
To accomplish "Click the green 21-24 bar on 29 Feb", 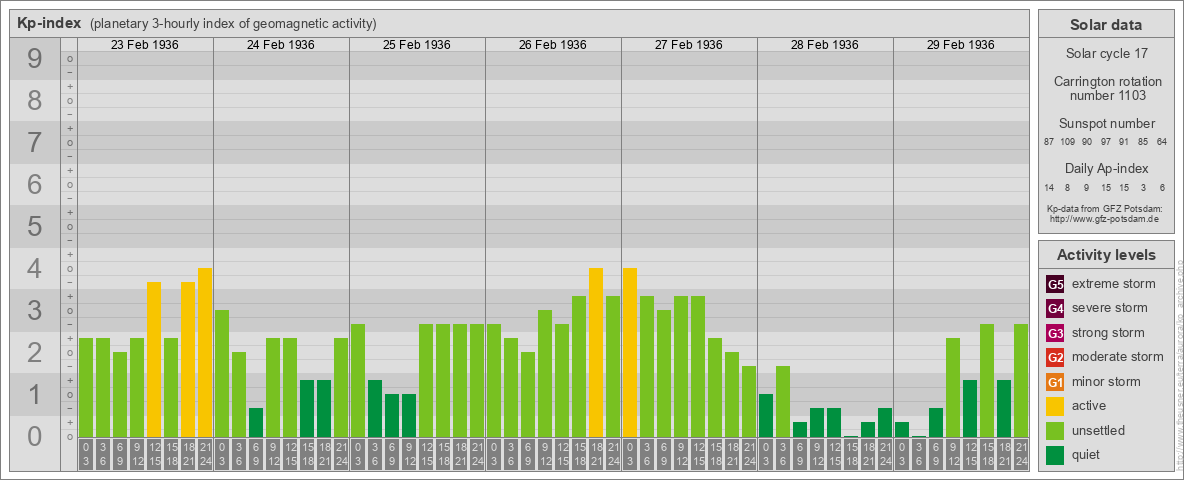I will pyautogui.click(x=1021, y=380).
